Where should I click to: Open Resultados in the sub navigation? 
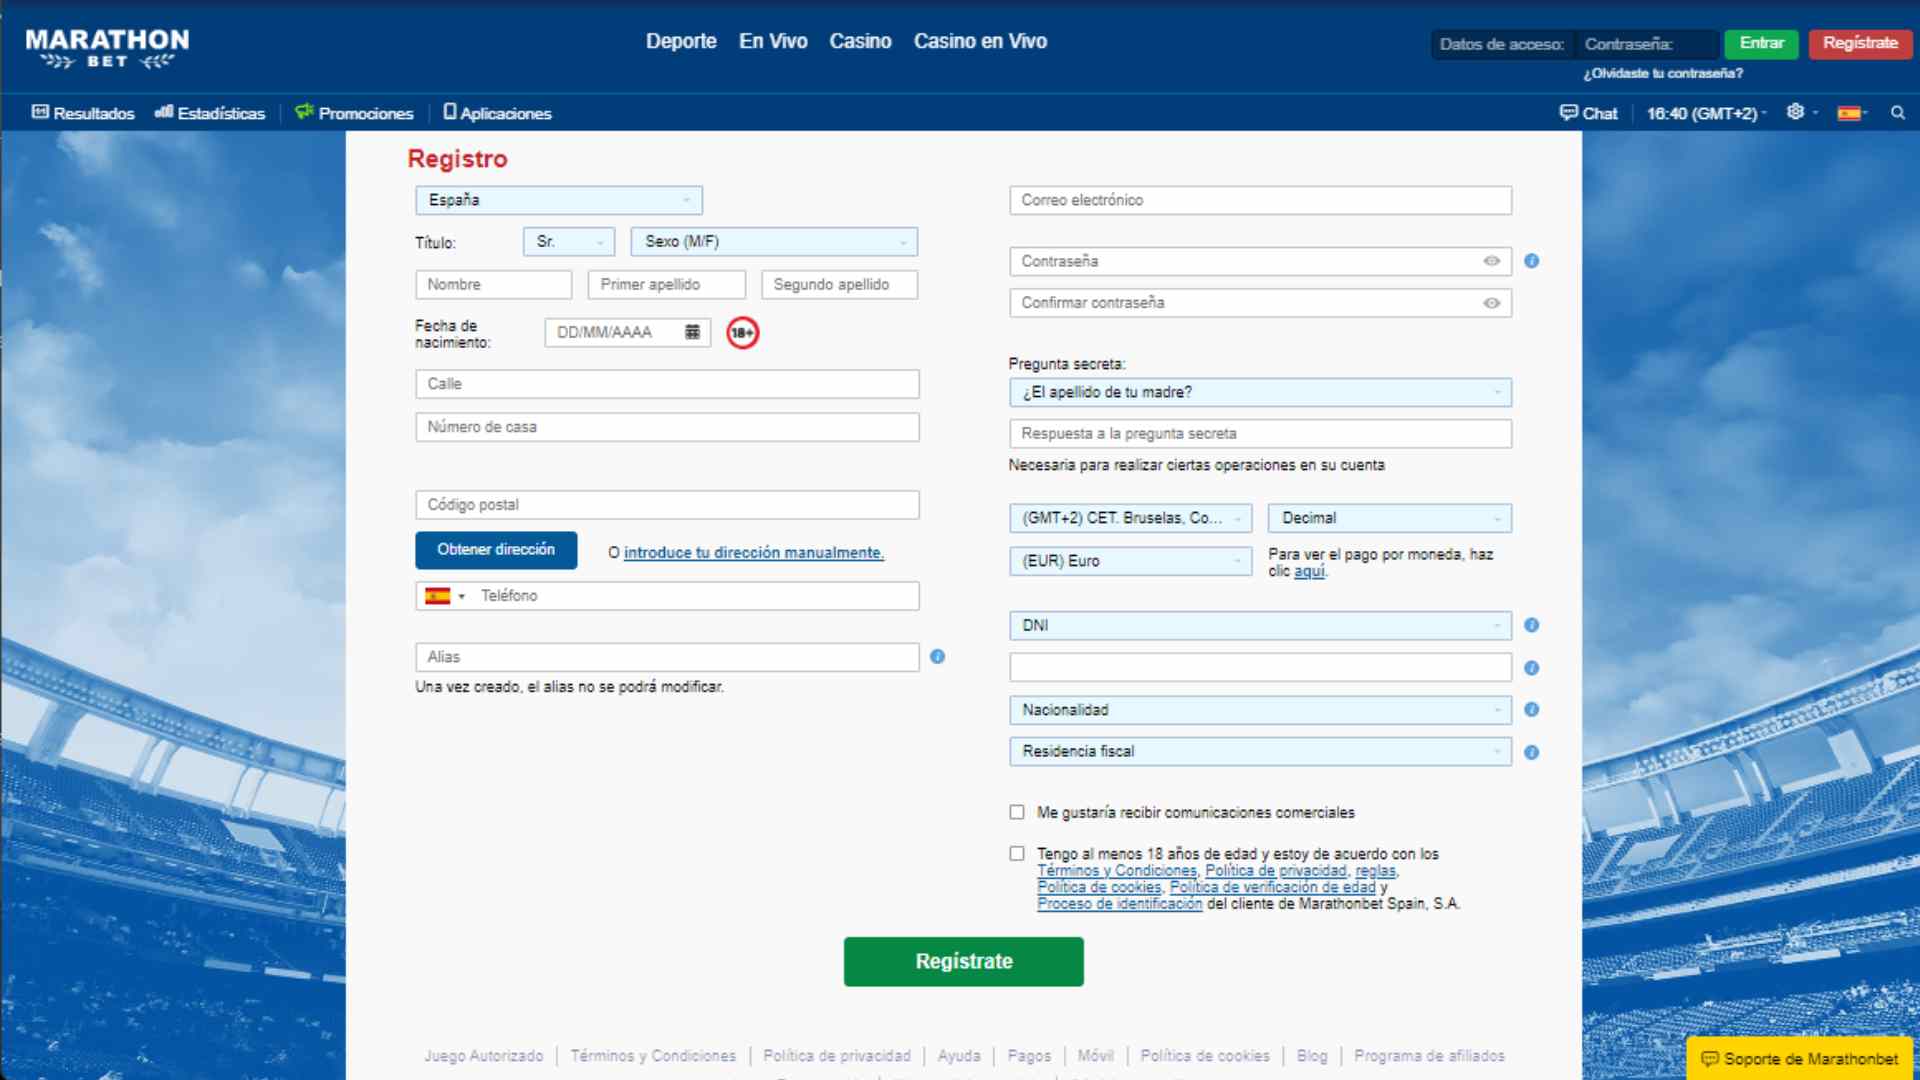pos(83,113)
